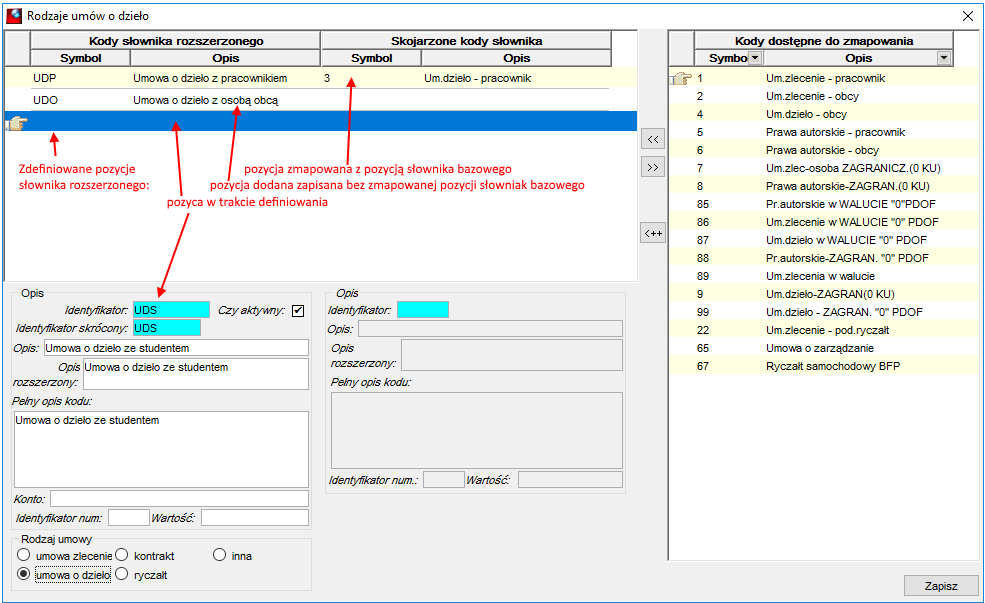Select 'Um.zlecenie - pracownik' in available codes
The image size is (985, 603).
point(824,79)
